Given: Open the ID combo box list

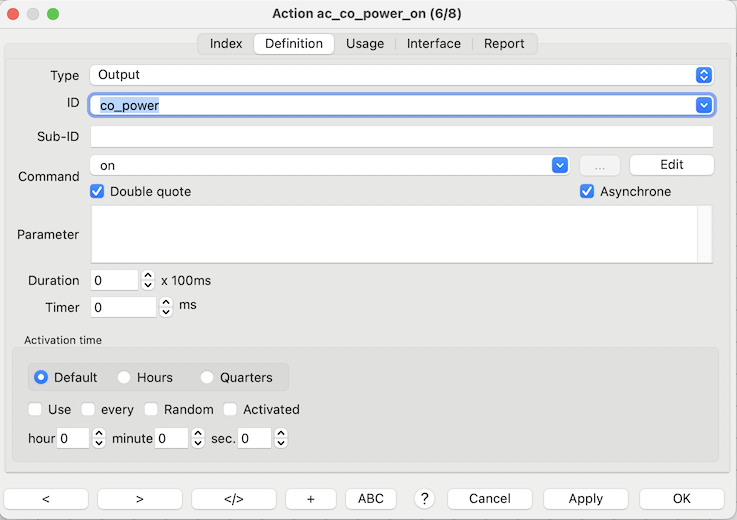Looking at the screenshot, I should [703, 105].
